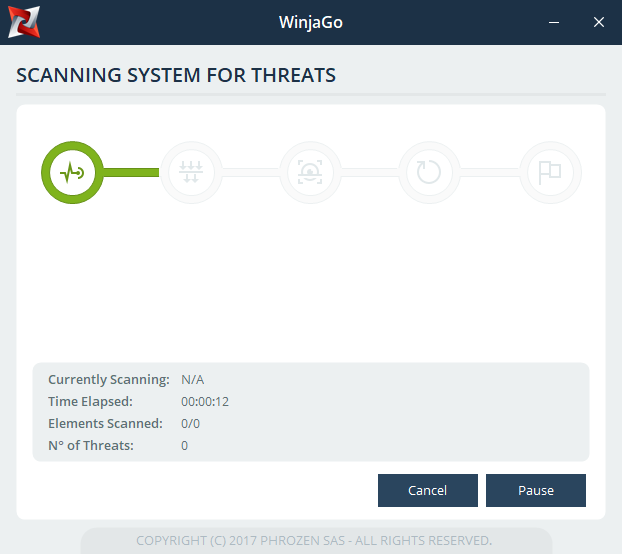The width and height of the screenshot is (622, 554).
Task: Click the 'SCANNING SYSTEM FOR THREATS' heading
Action: (176, 75)
